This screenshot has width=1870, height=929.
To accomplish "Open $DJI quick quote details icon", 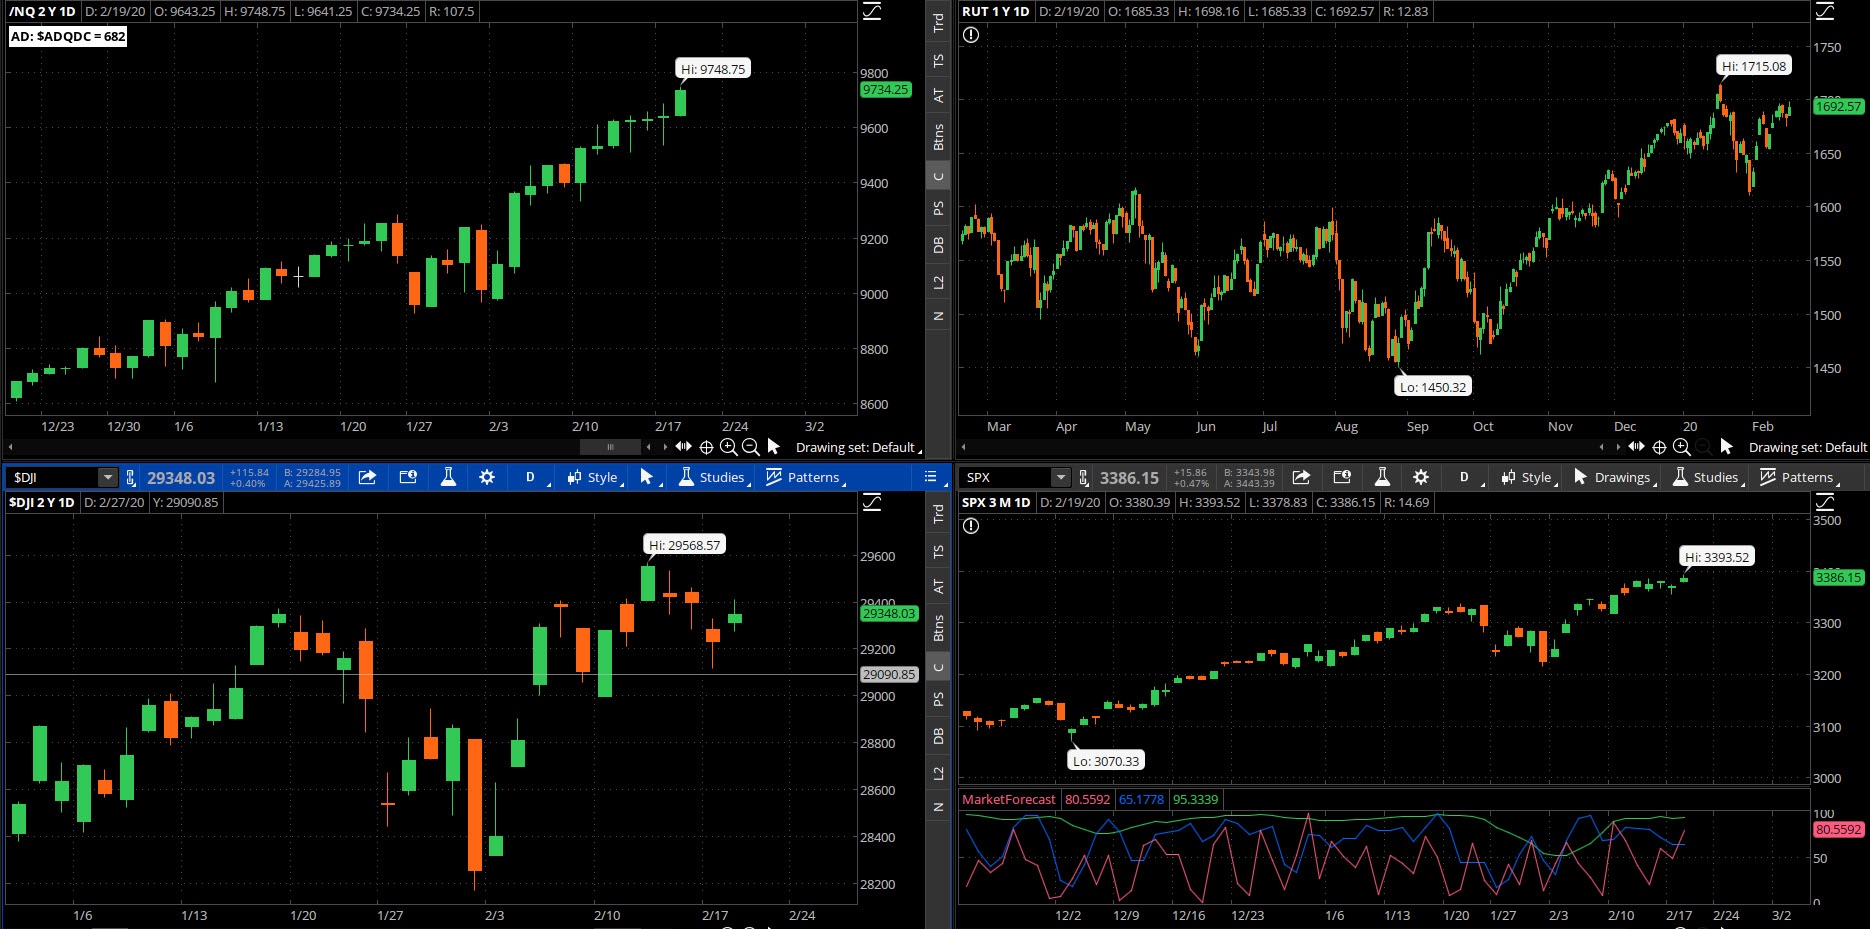I will point(408,477).
